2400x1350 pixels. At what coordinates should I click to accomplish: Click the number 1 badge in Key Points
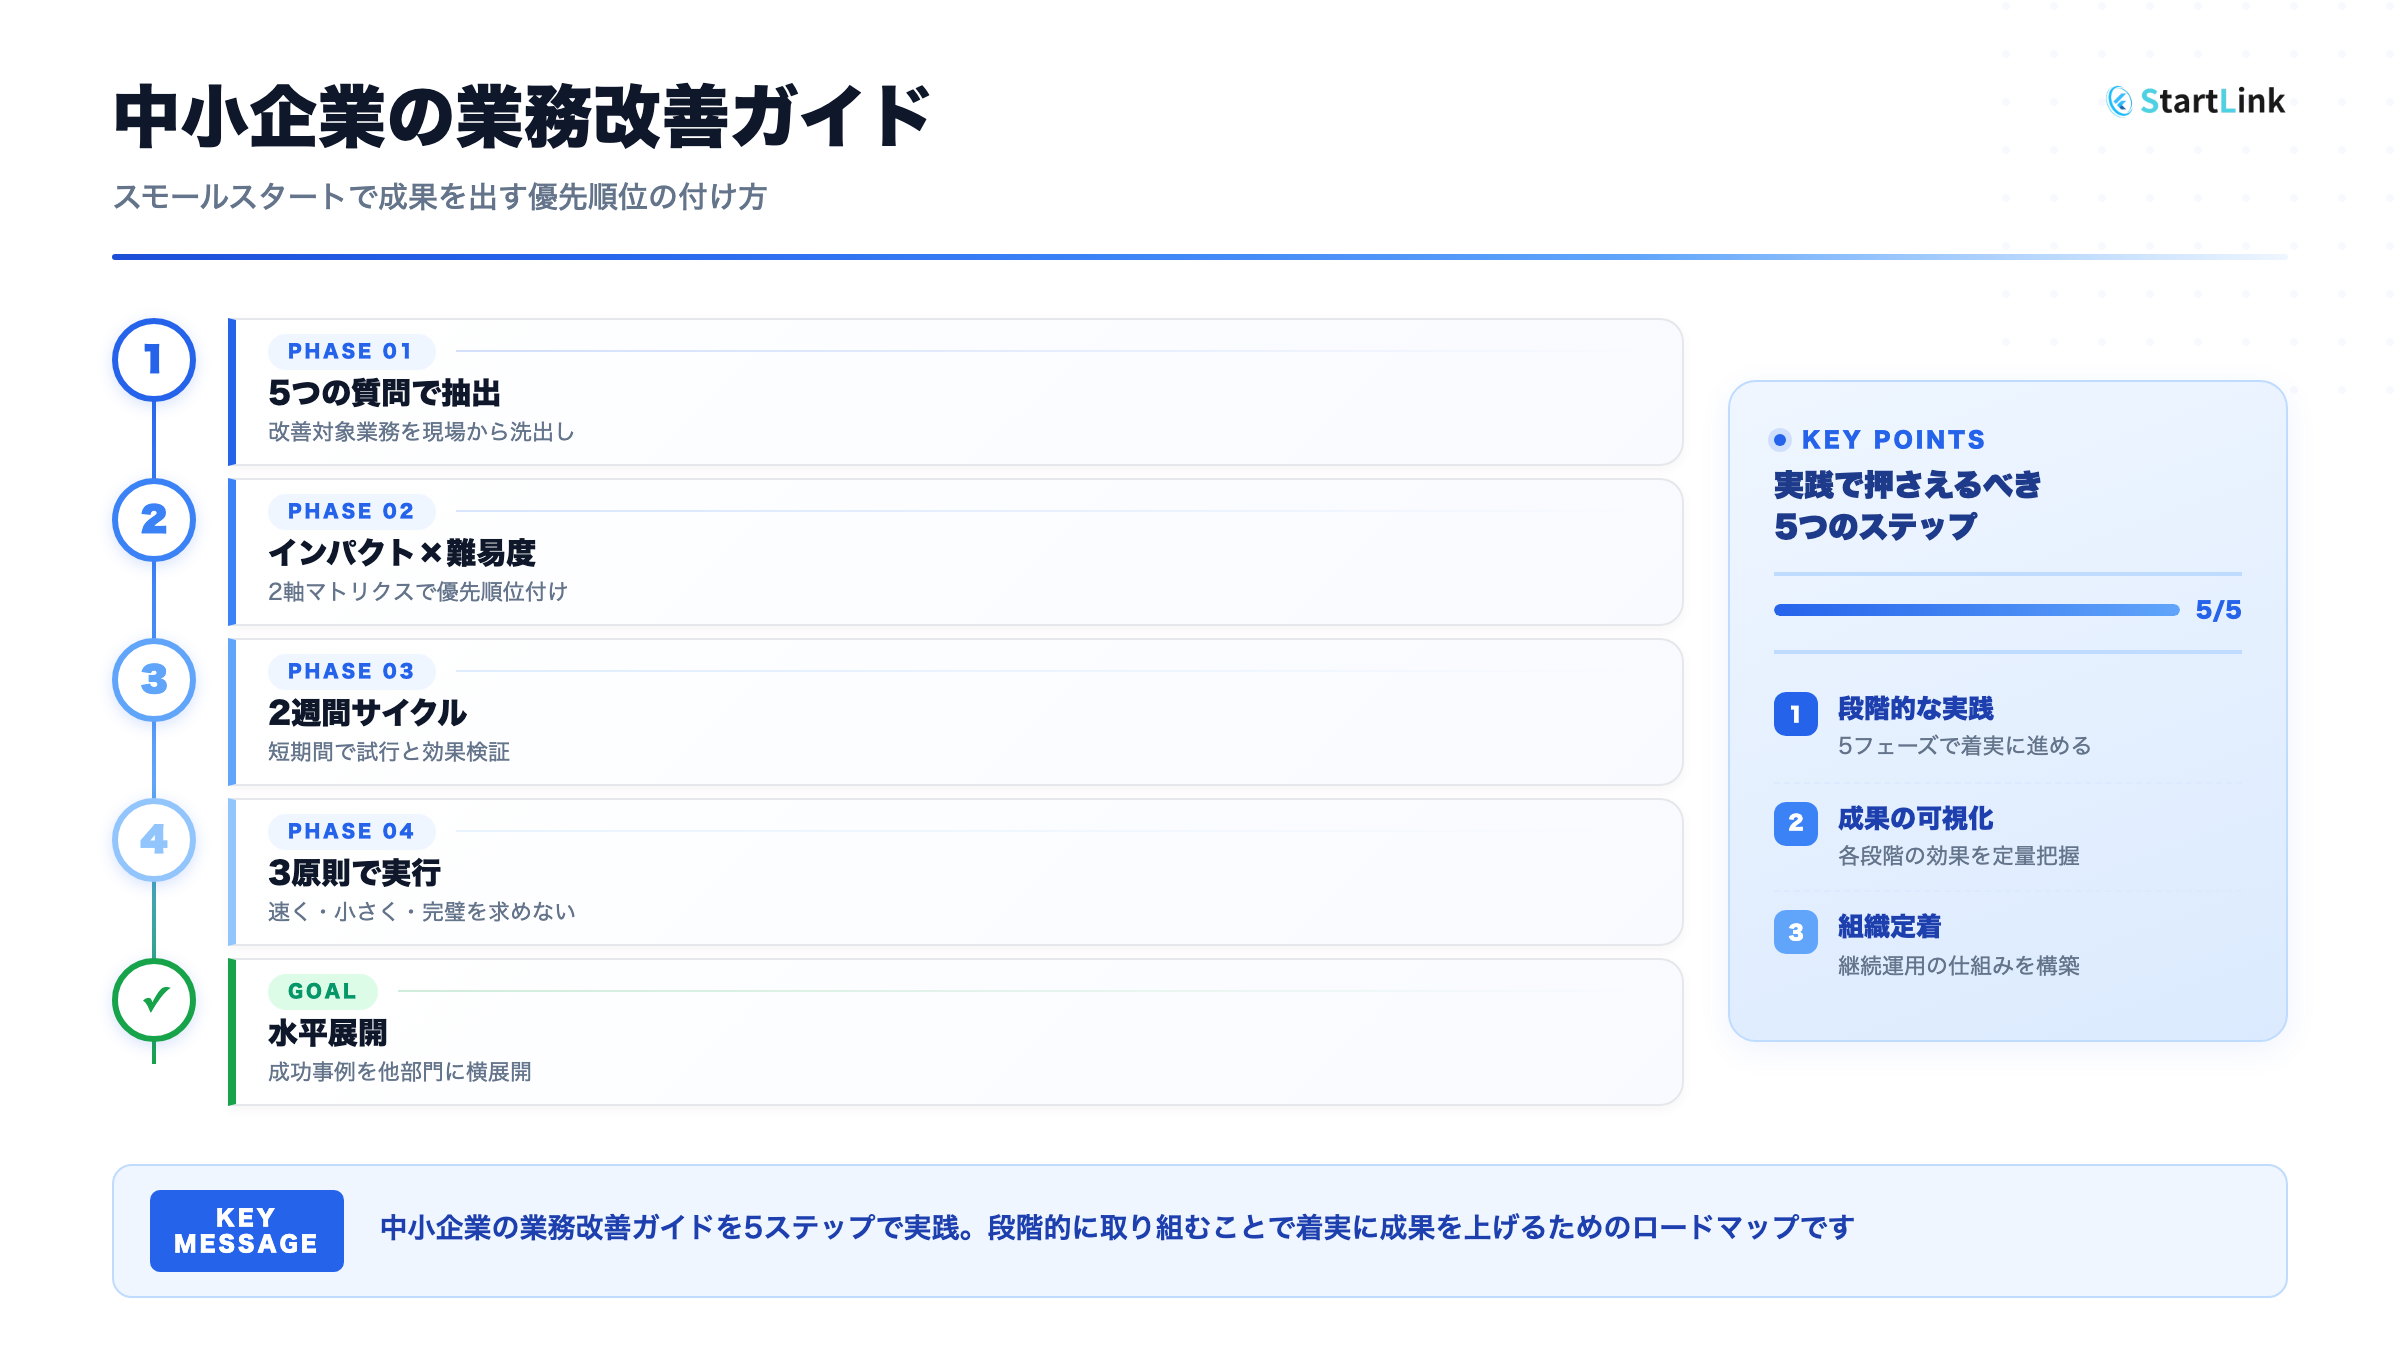pyautogui.click(x=1795, y=714)
